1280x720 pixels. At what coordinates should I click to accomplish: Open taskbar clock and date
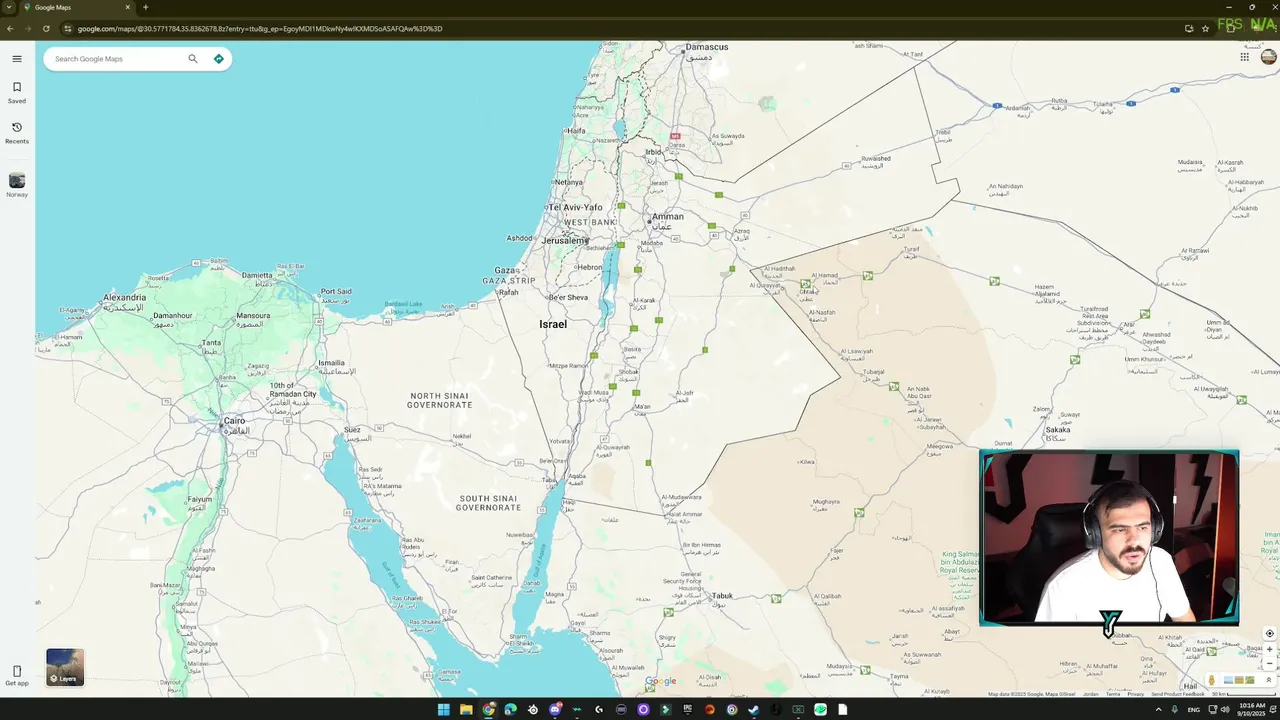(x=1252, y=710)
